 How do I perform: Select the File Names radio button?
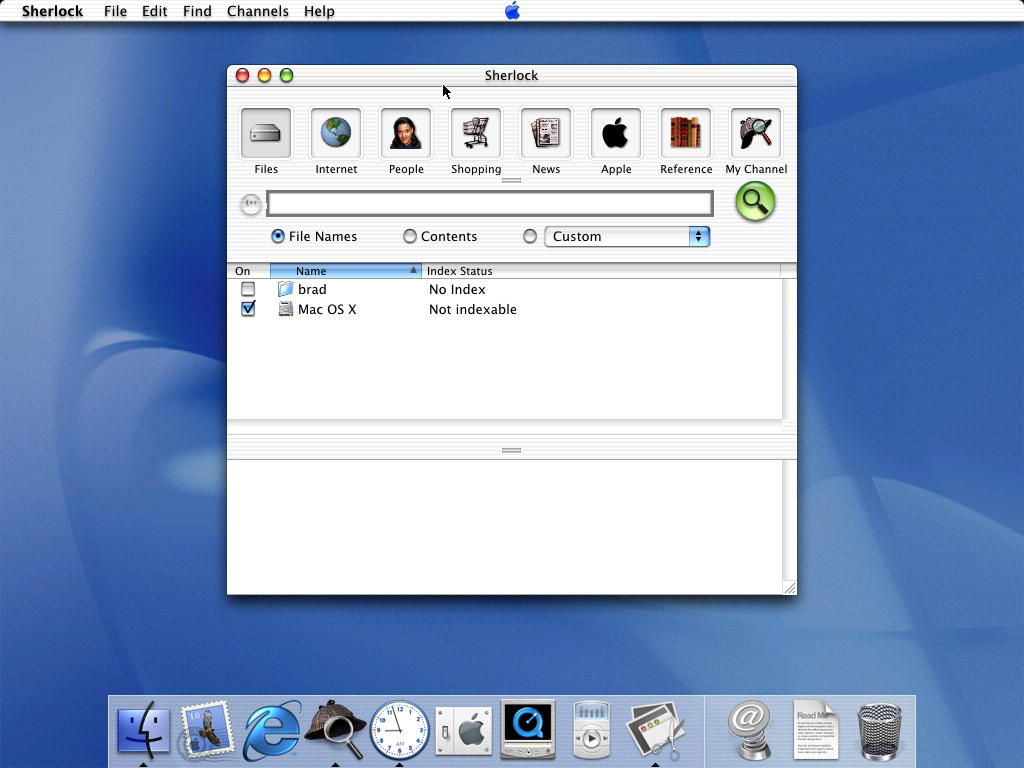tap(278, 236)
